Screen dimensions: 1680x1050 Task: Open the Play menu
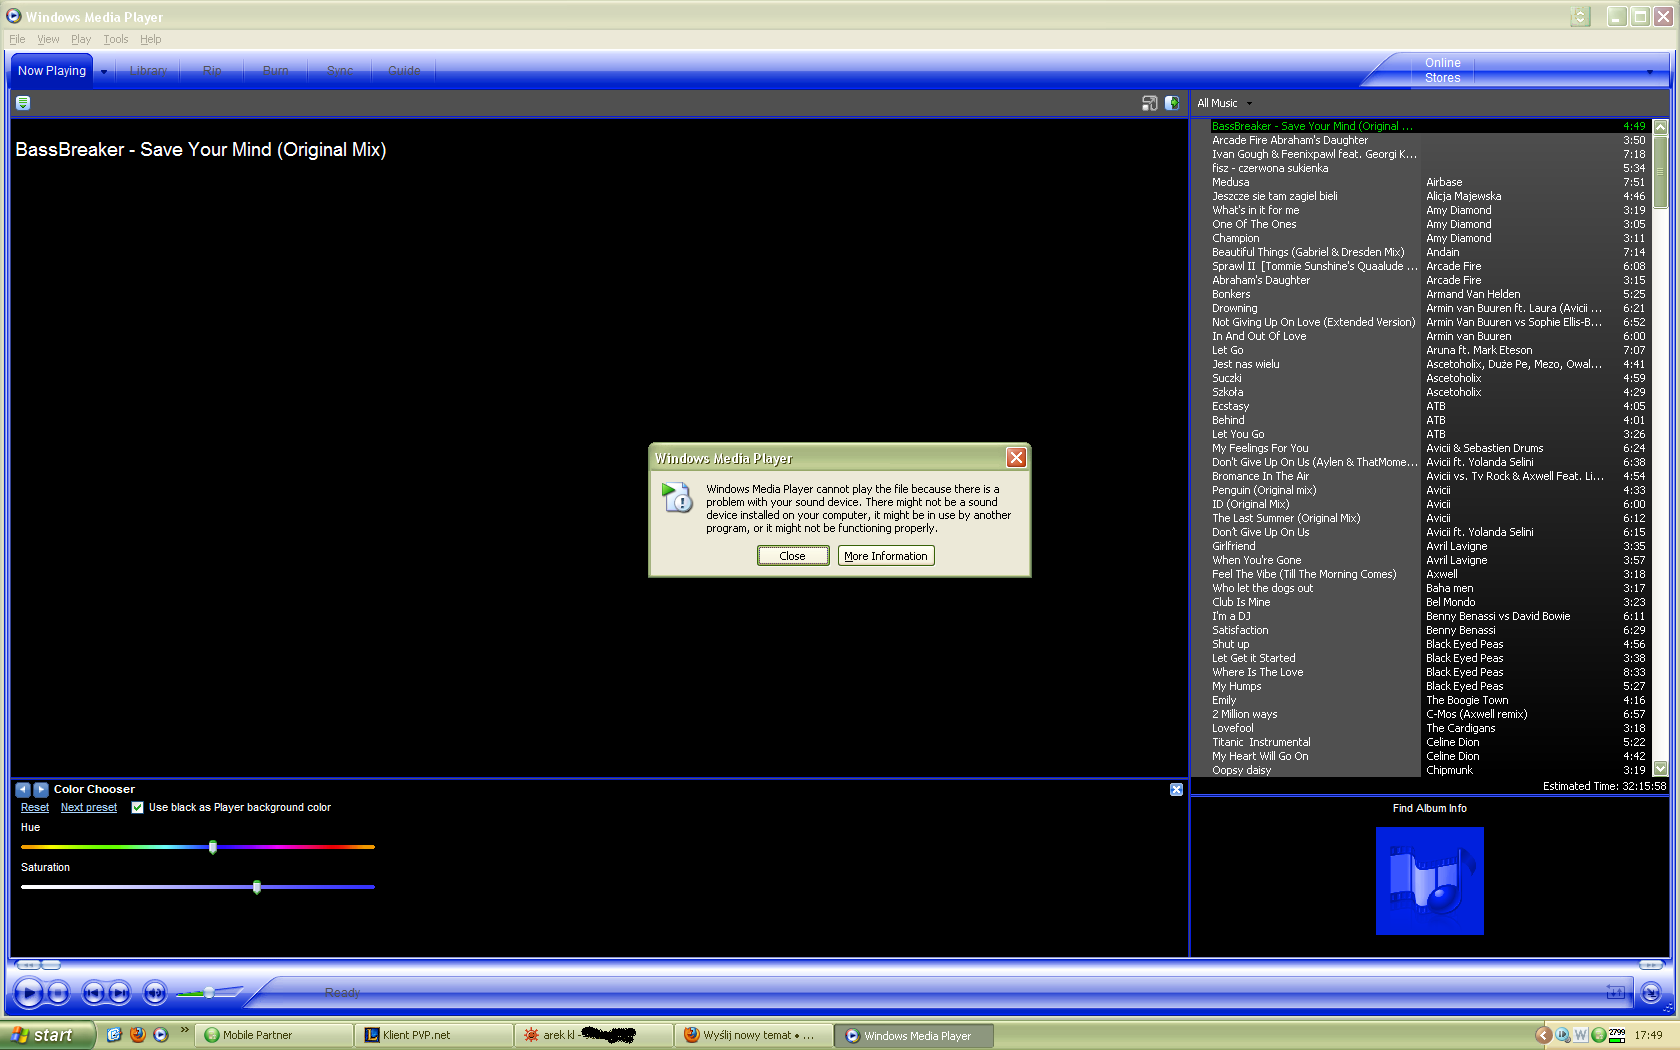point(81,40)
